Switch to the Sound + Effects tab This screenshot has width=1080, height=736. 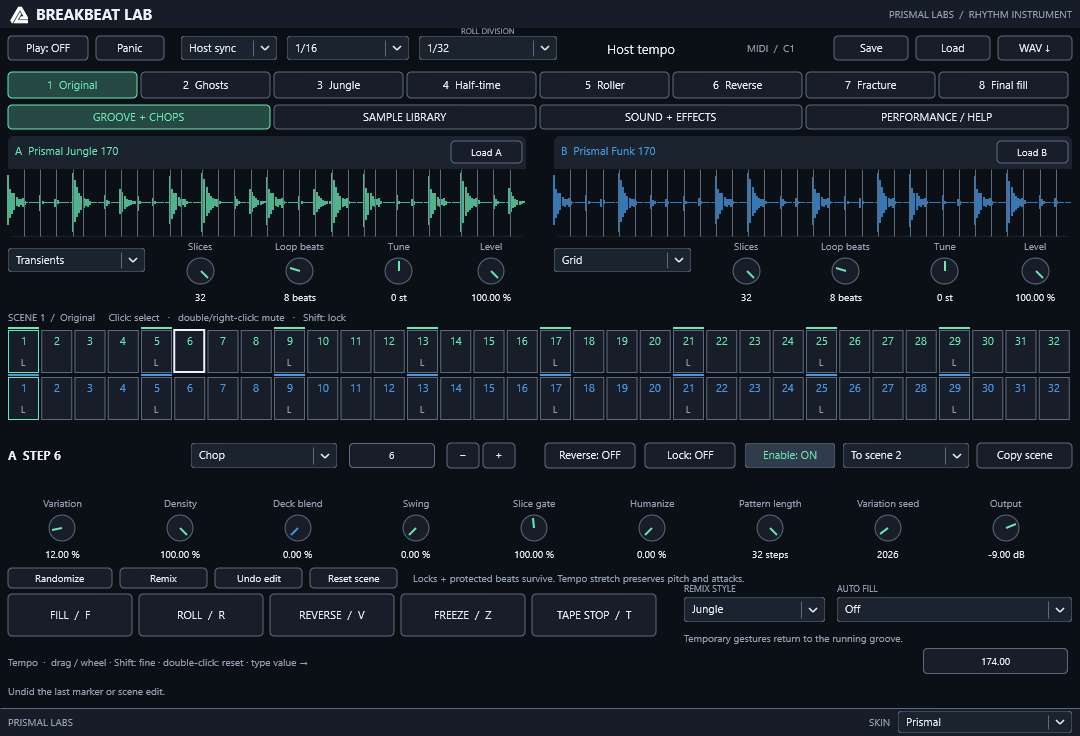tap(670, 117)
